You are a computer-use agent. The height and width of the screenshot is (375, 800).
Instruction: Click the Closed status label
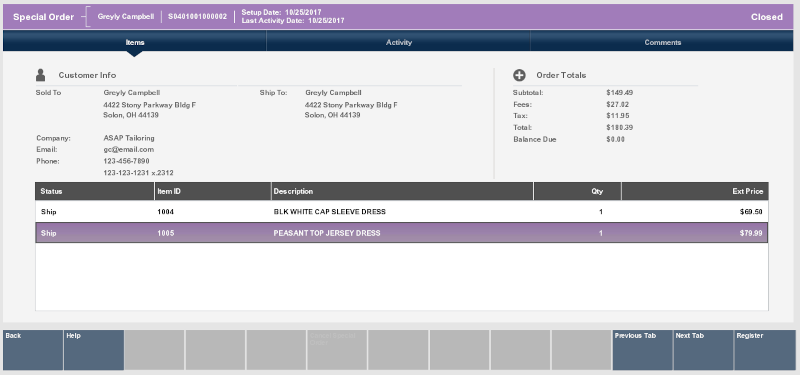[x=766, y=17]
